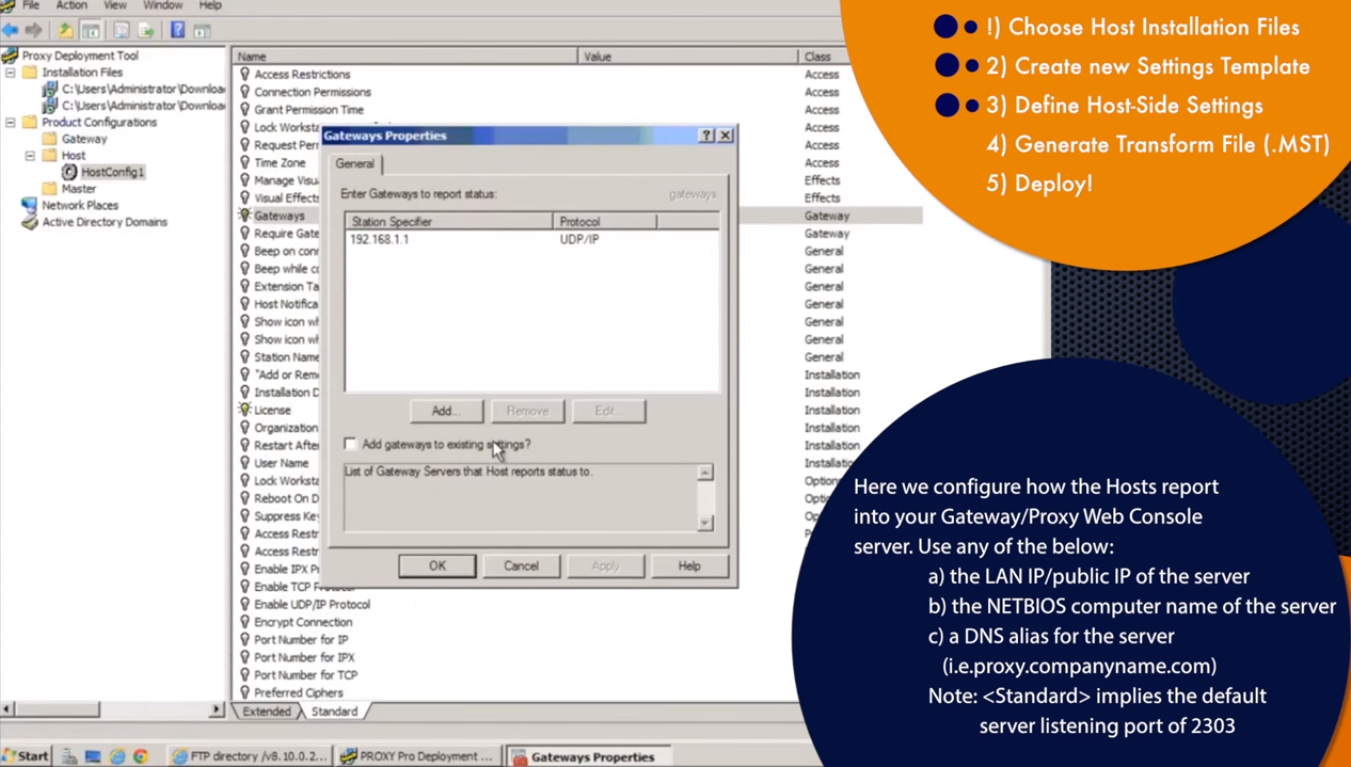The image size is (1351, 767).
Task: Enable the 'Add gateways to existing settings?' checkbox
Action: 350,444
